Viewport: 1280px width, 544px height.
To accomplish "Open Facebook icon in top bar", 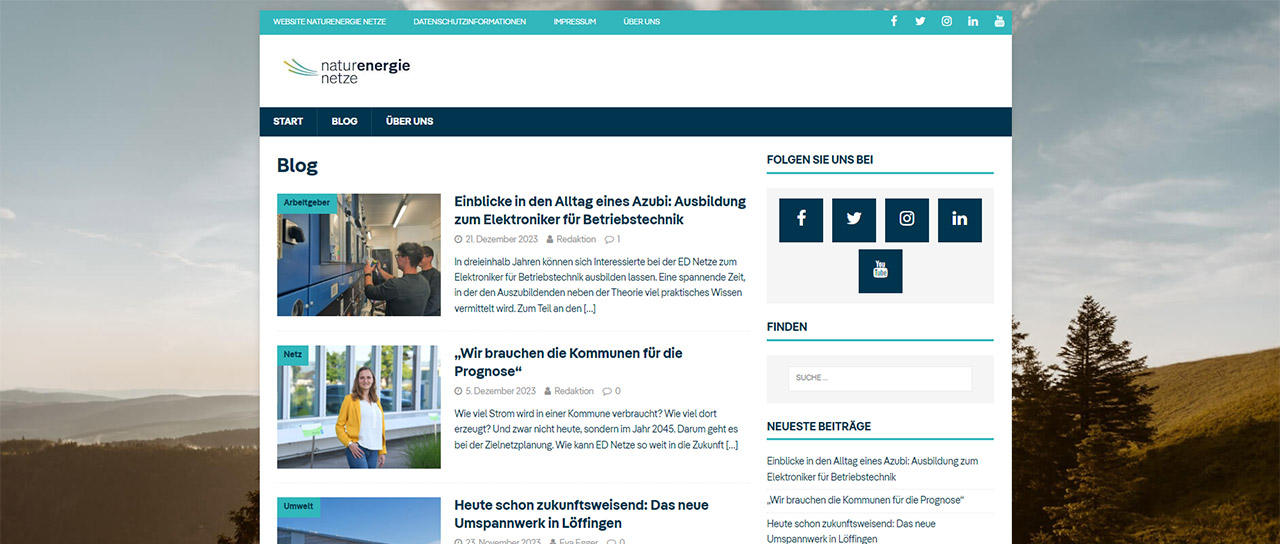I will pyautogui.click(x=894, y=21).
